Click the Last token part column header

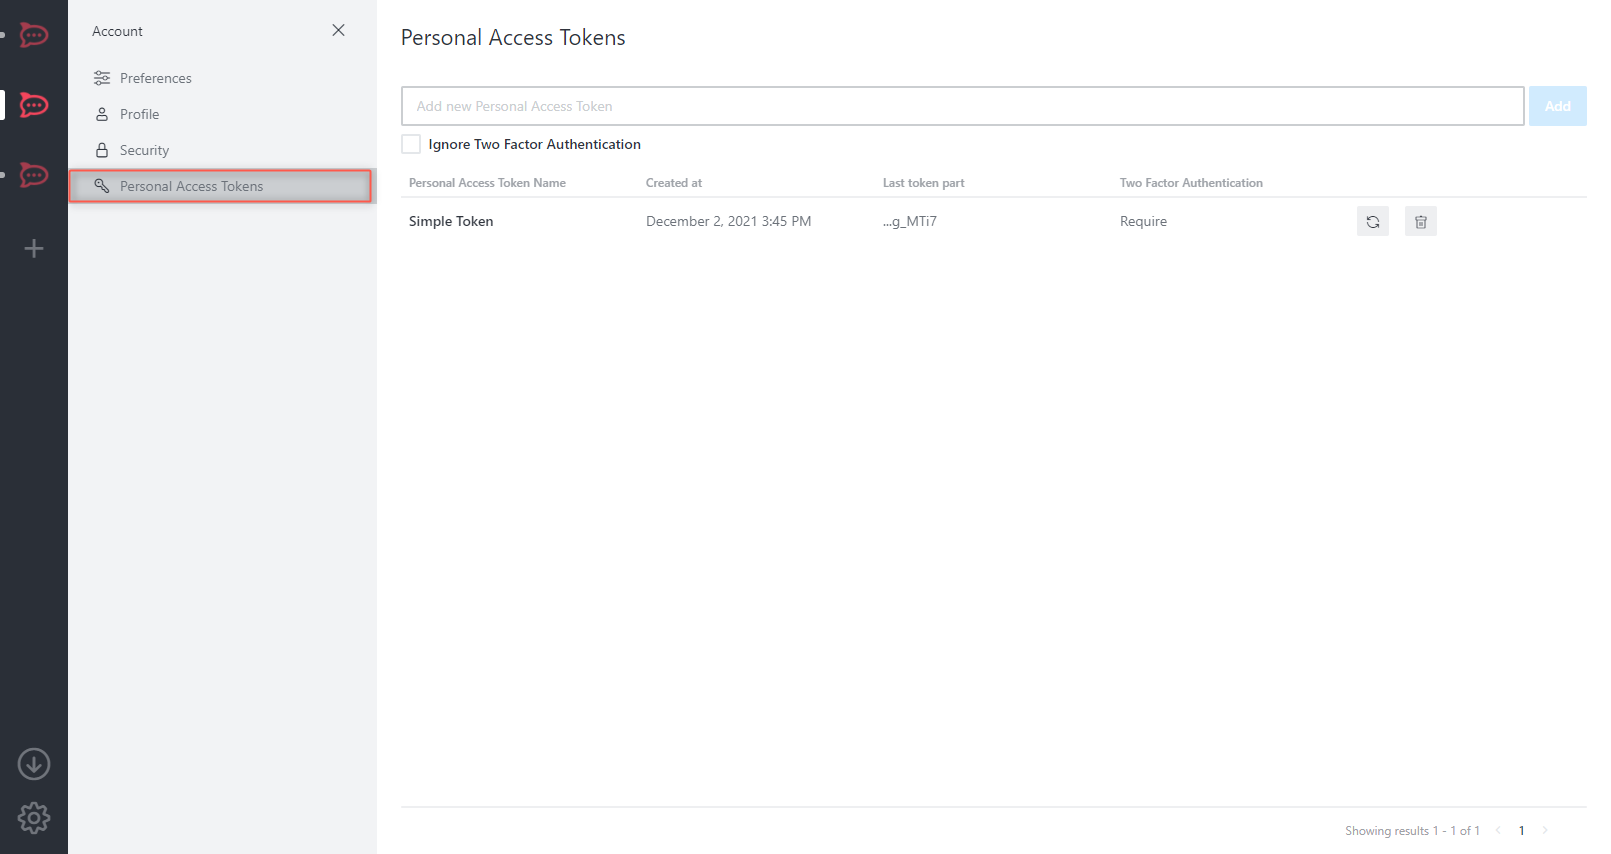tap(924, 183)
